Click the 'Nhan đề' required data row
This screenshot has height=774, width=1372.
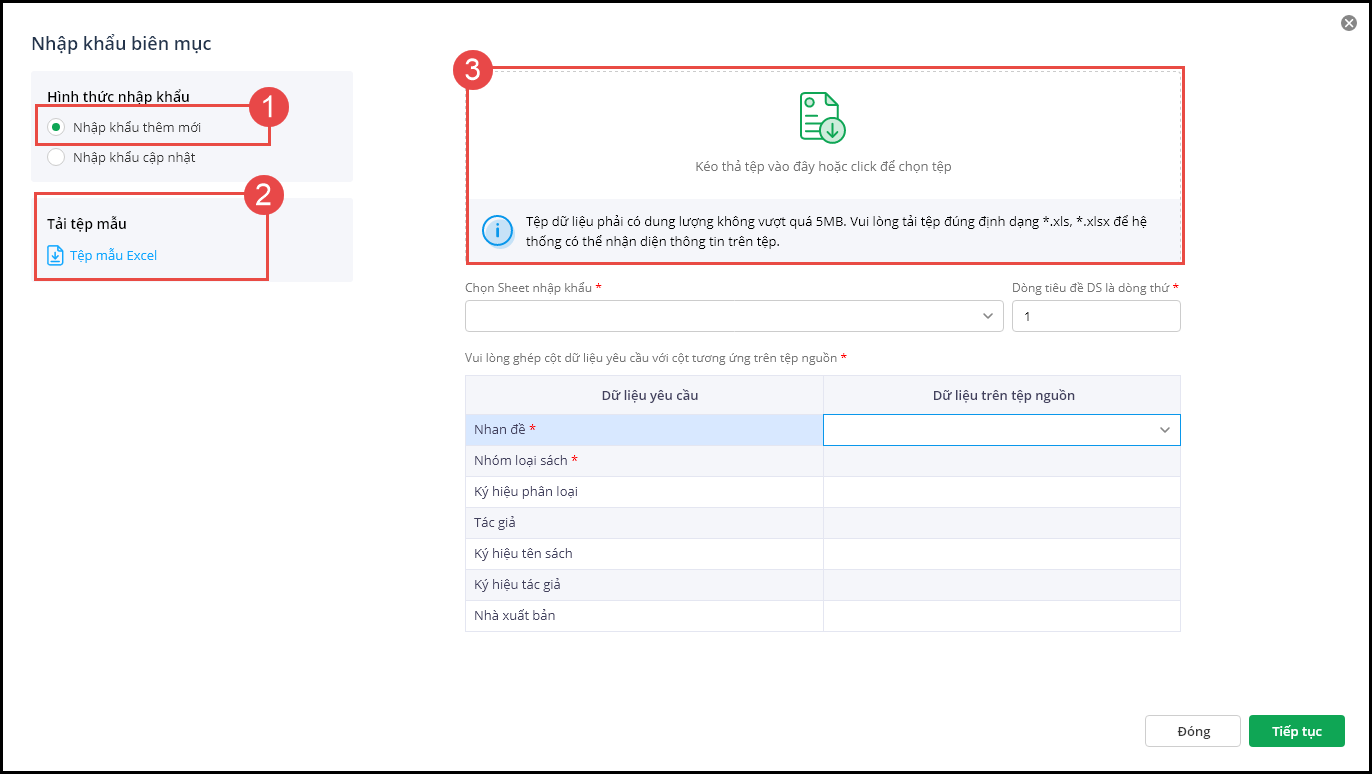click(644, 430)
